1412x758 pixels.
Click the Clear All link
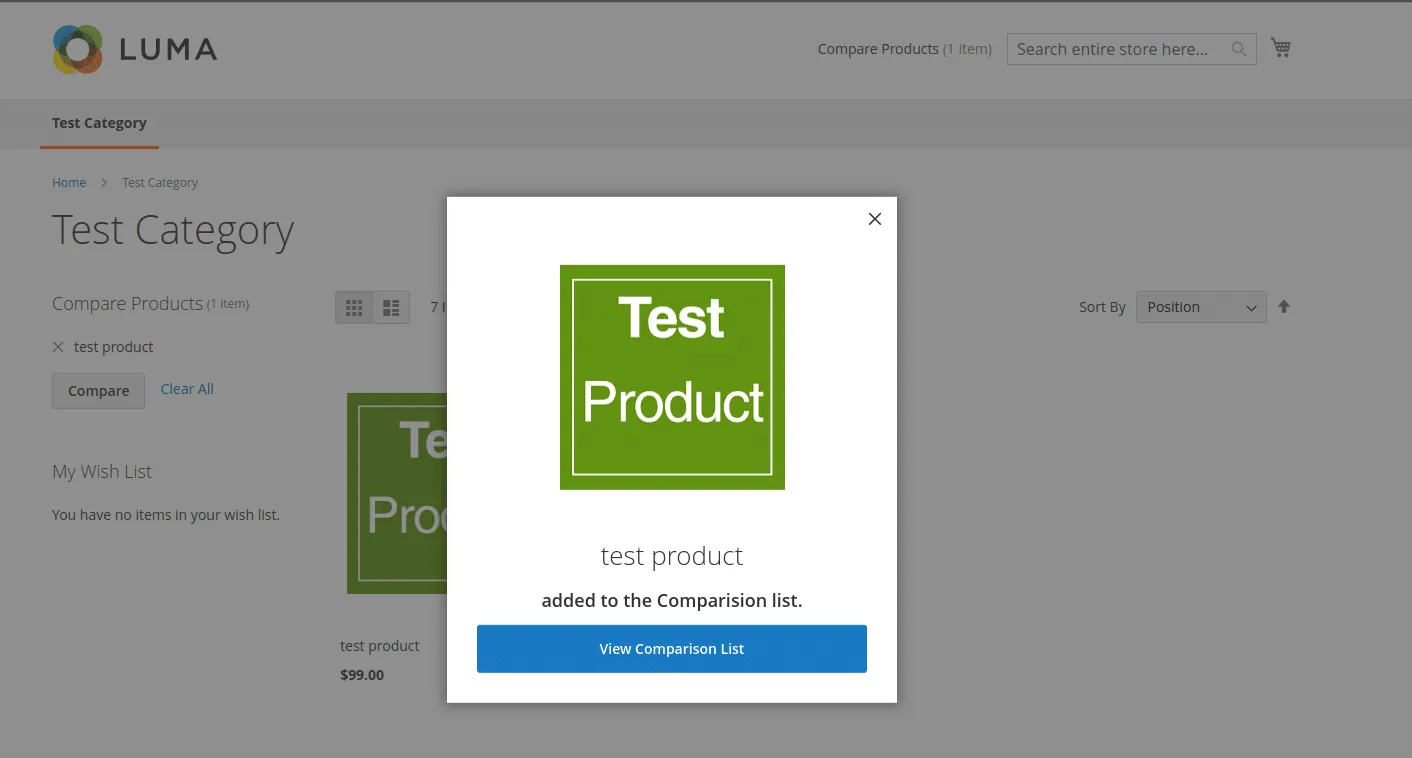click(187, 389)
